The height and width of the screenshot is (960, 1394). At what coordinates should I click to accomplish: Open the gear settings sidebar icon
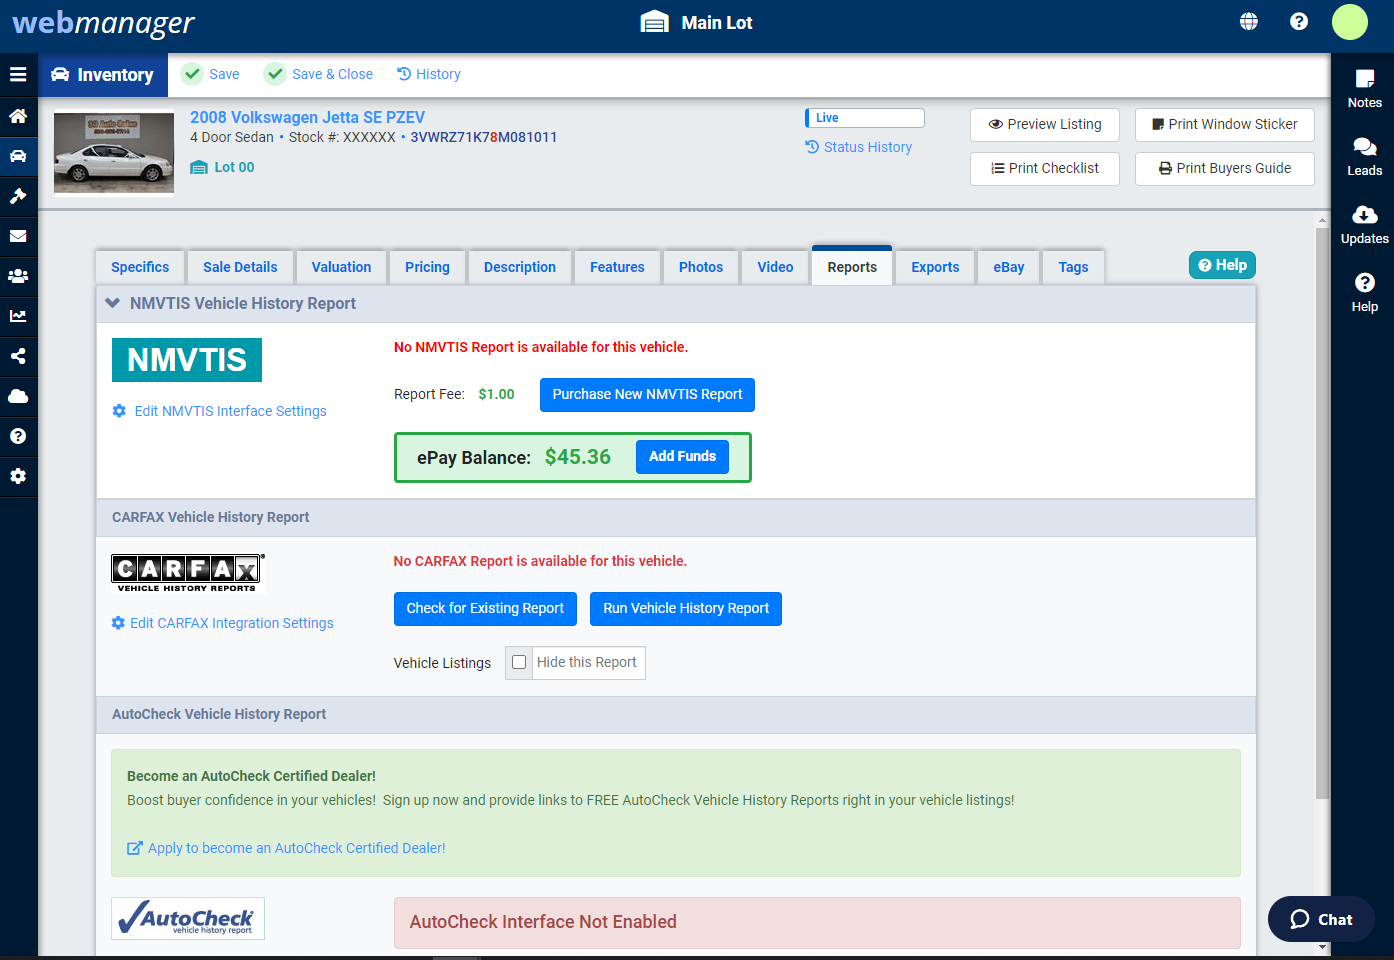coord(18,476)
